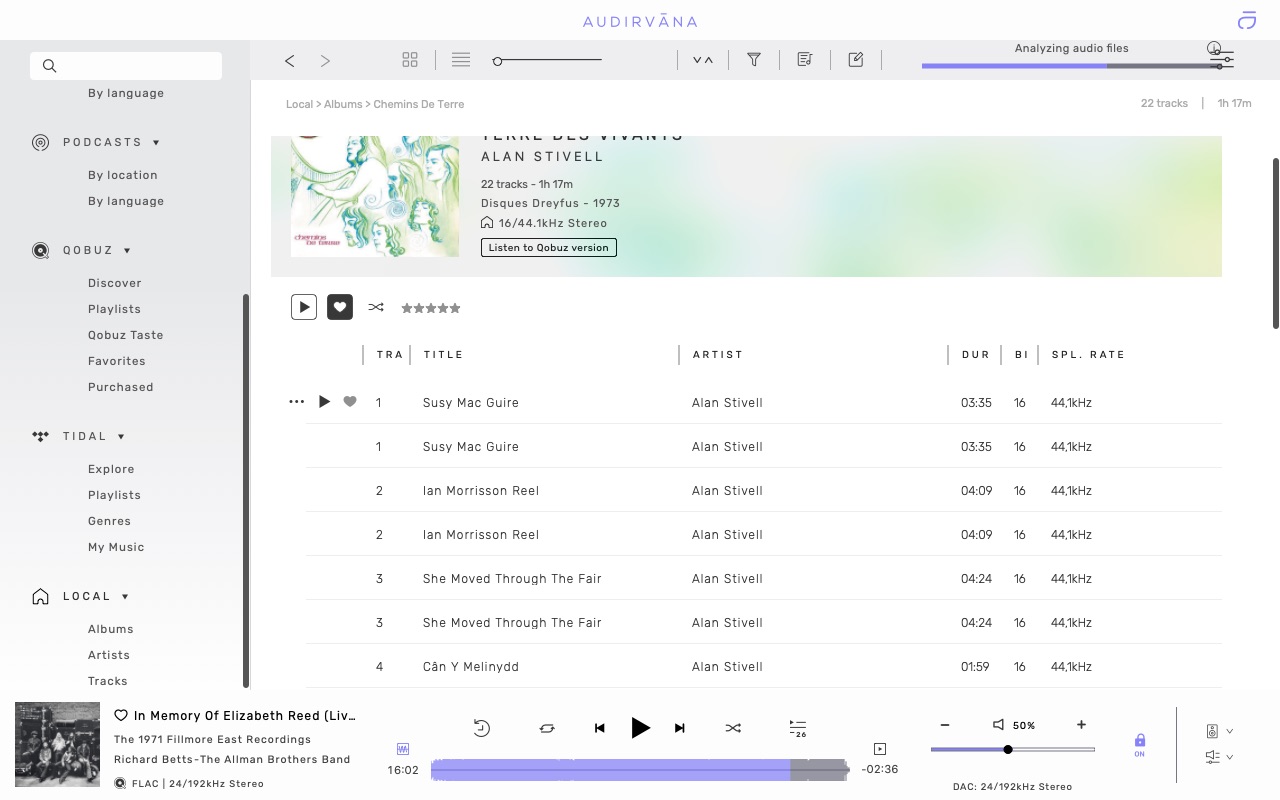Open Qobuz Playlists
The image size is (1280, 800).
coord(114,309)
